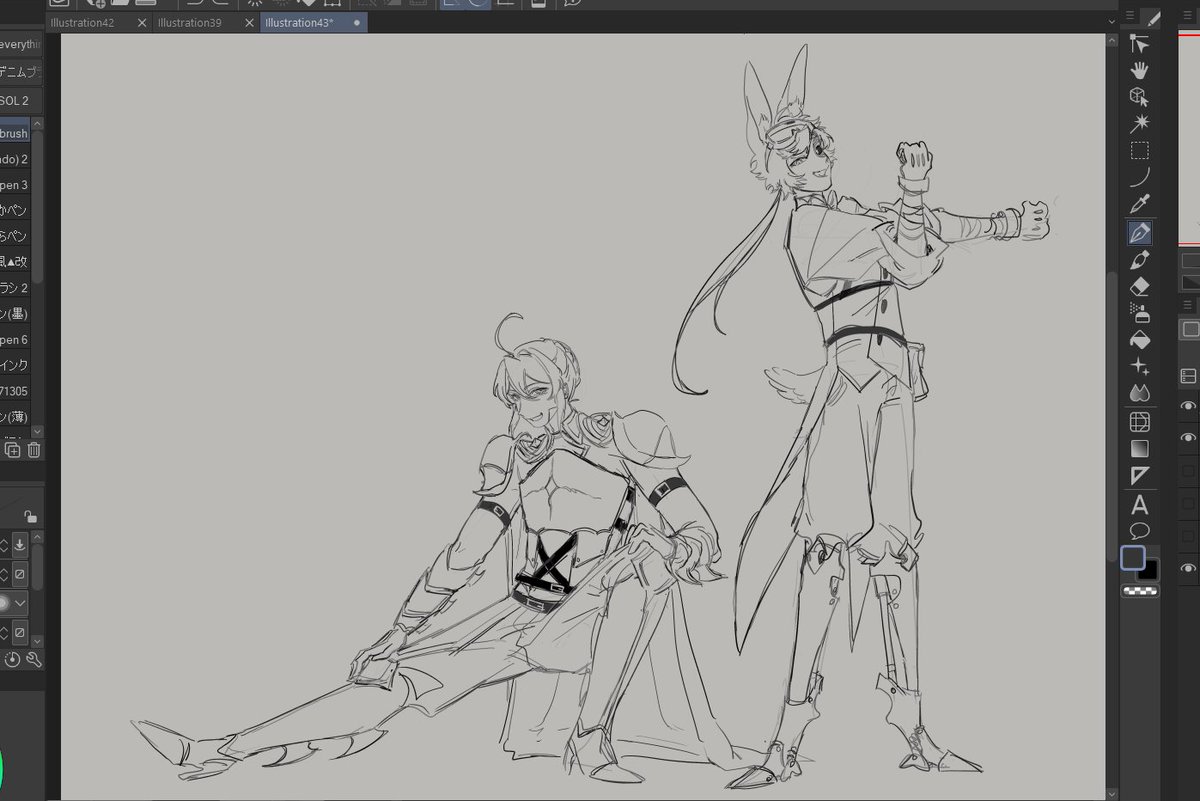This screenshot has height=801, width=1200.
Task: Click the trash delete sub tool icon
Action: click(34, 450)
